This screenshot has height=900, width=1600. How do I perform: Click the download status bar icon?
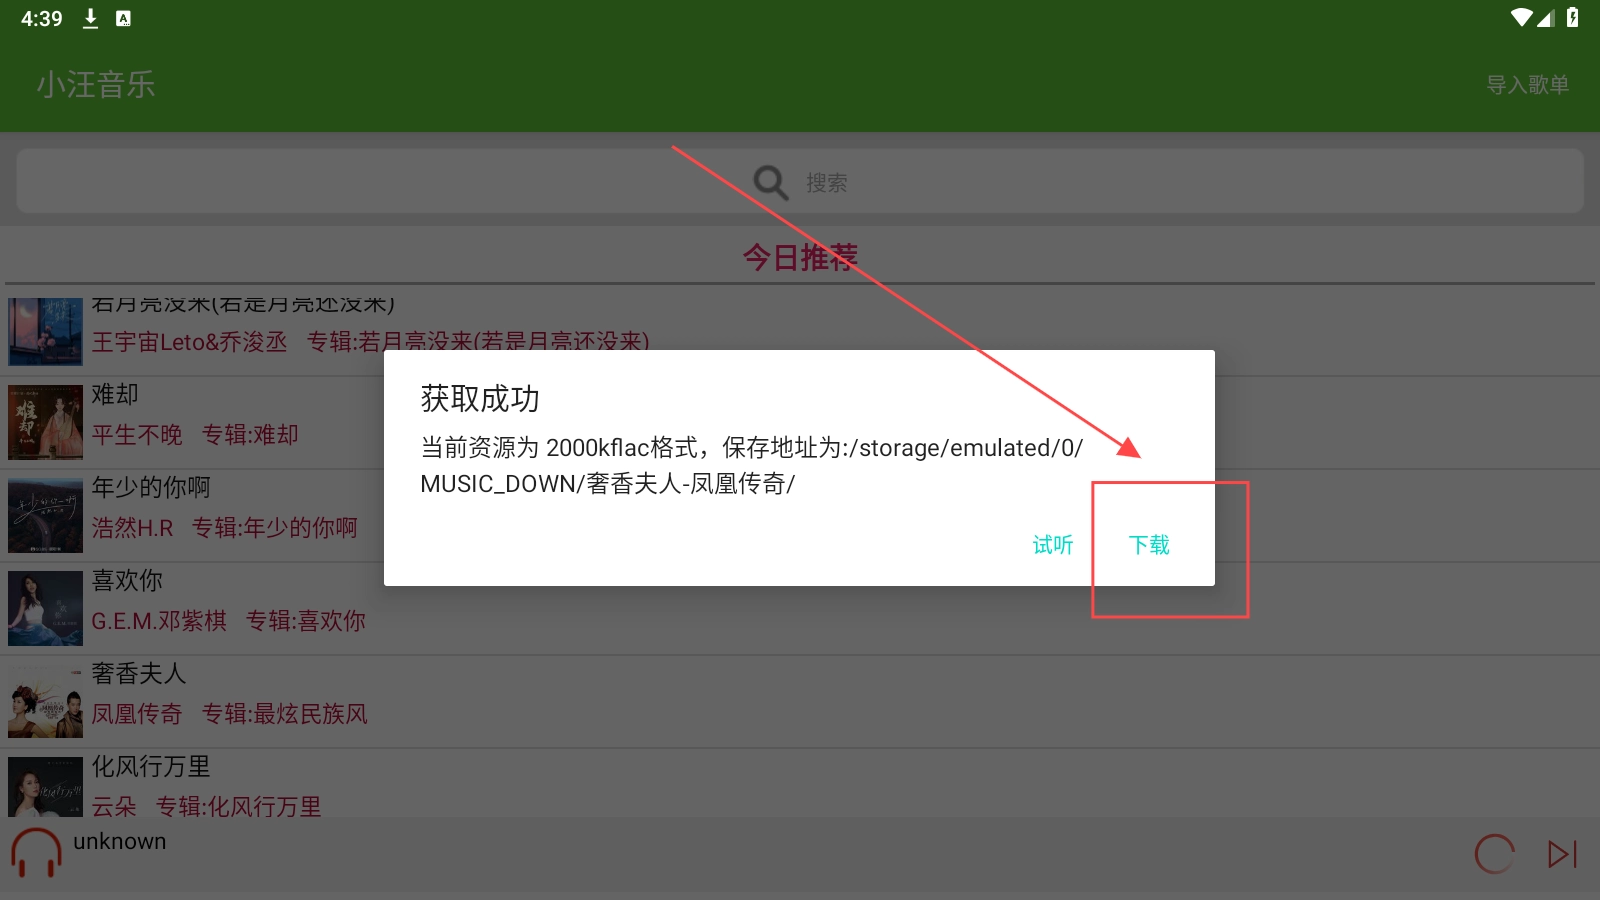(x=90, y=19)
